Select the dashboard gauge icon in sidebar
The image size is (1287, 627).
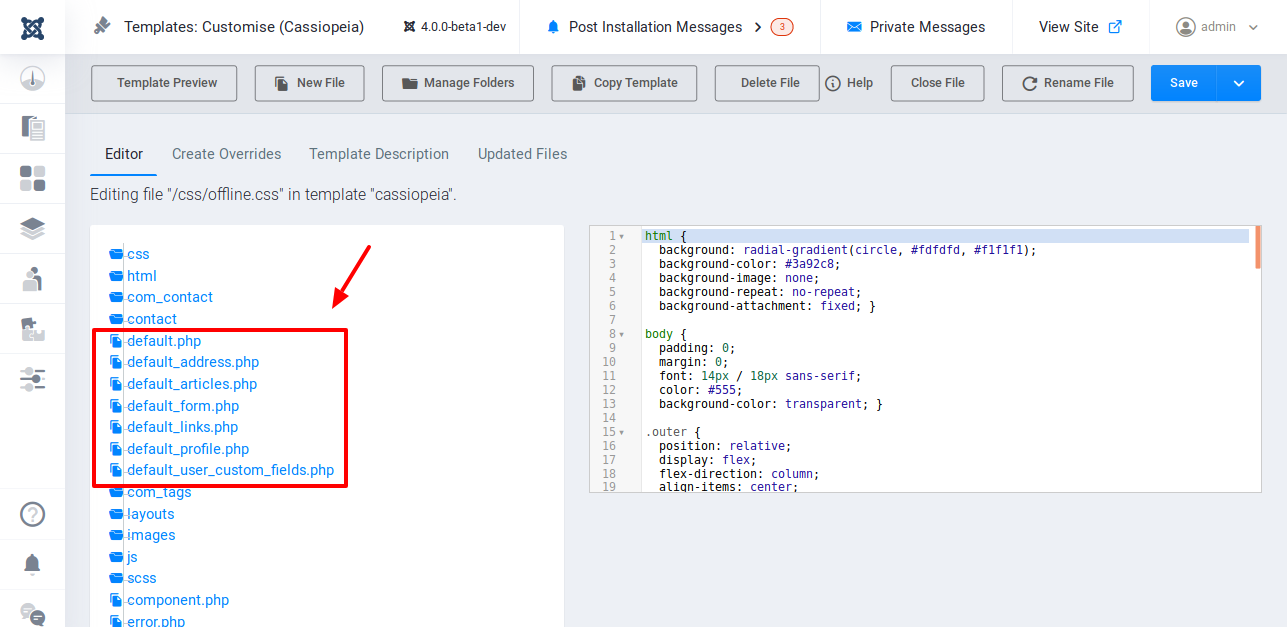[x=31, y=78]
